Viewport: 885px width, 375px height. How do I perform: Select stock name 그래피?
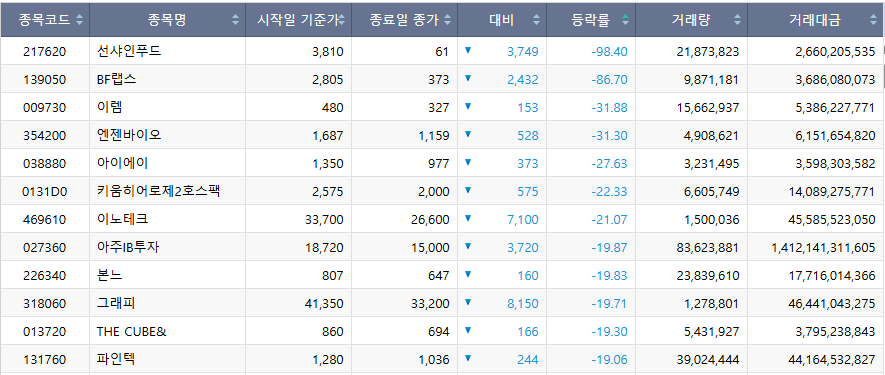pos(116,303)
